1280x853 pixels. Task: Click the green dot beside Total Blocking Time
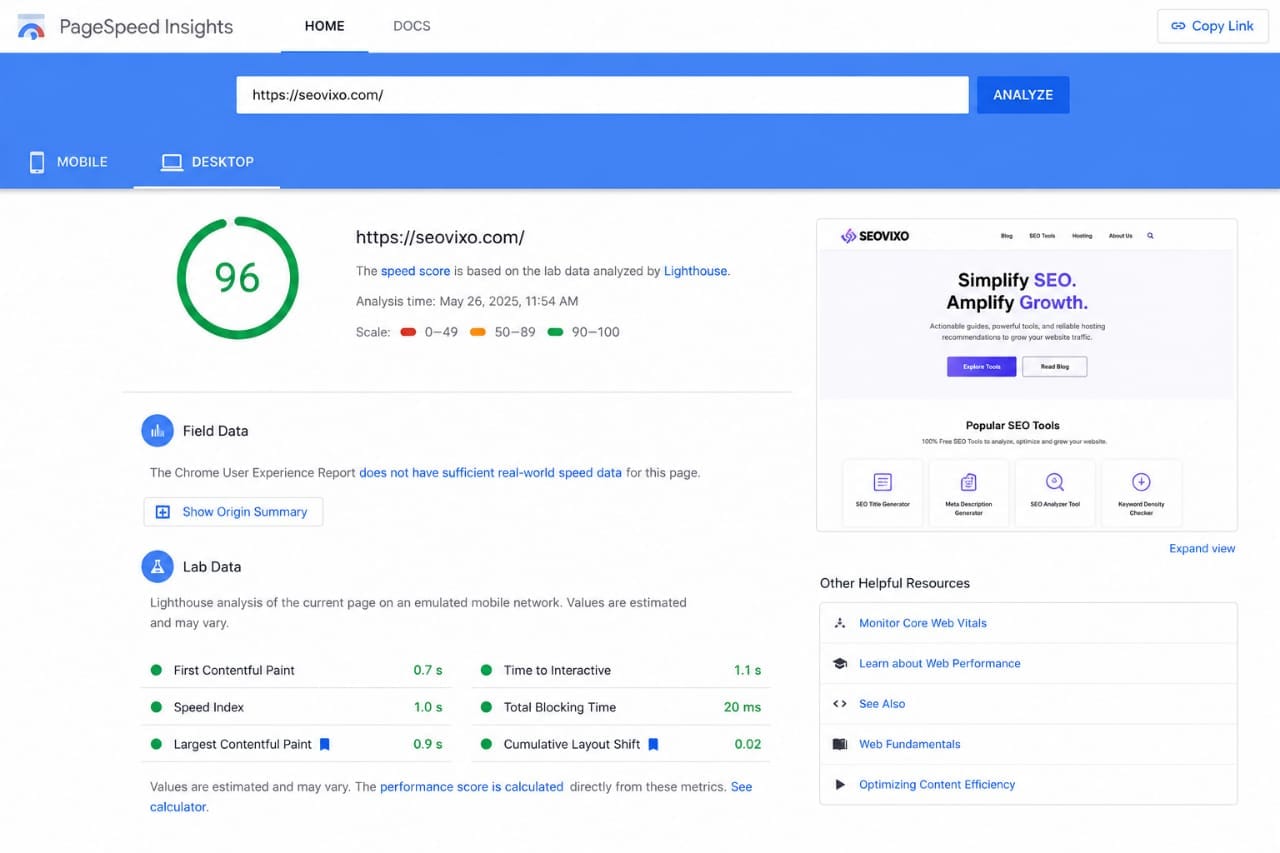pos(486,707)
